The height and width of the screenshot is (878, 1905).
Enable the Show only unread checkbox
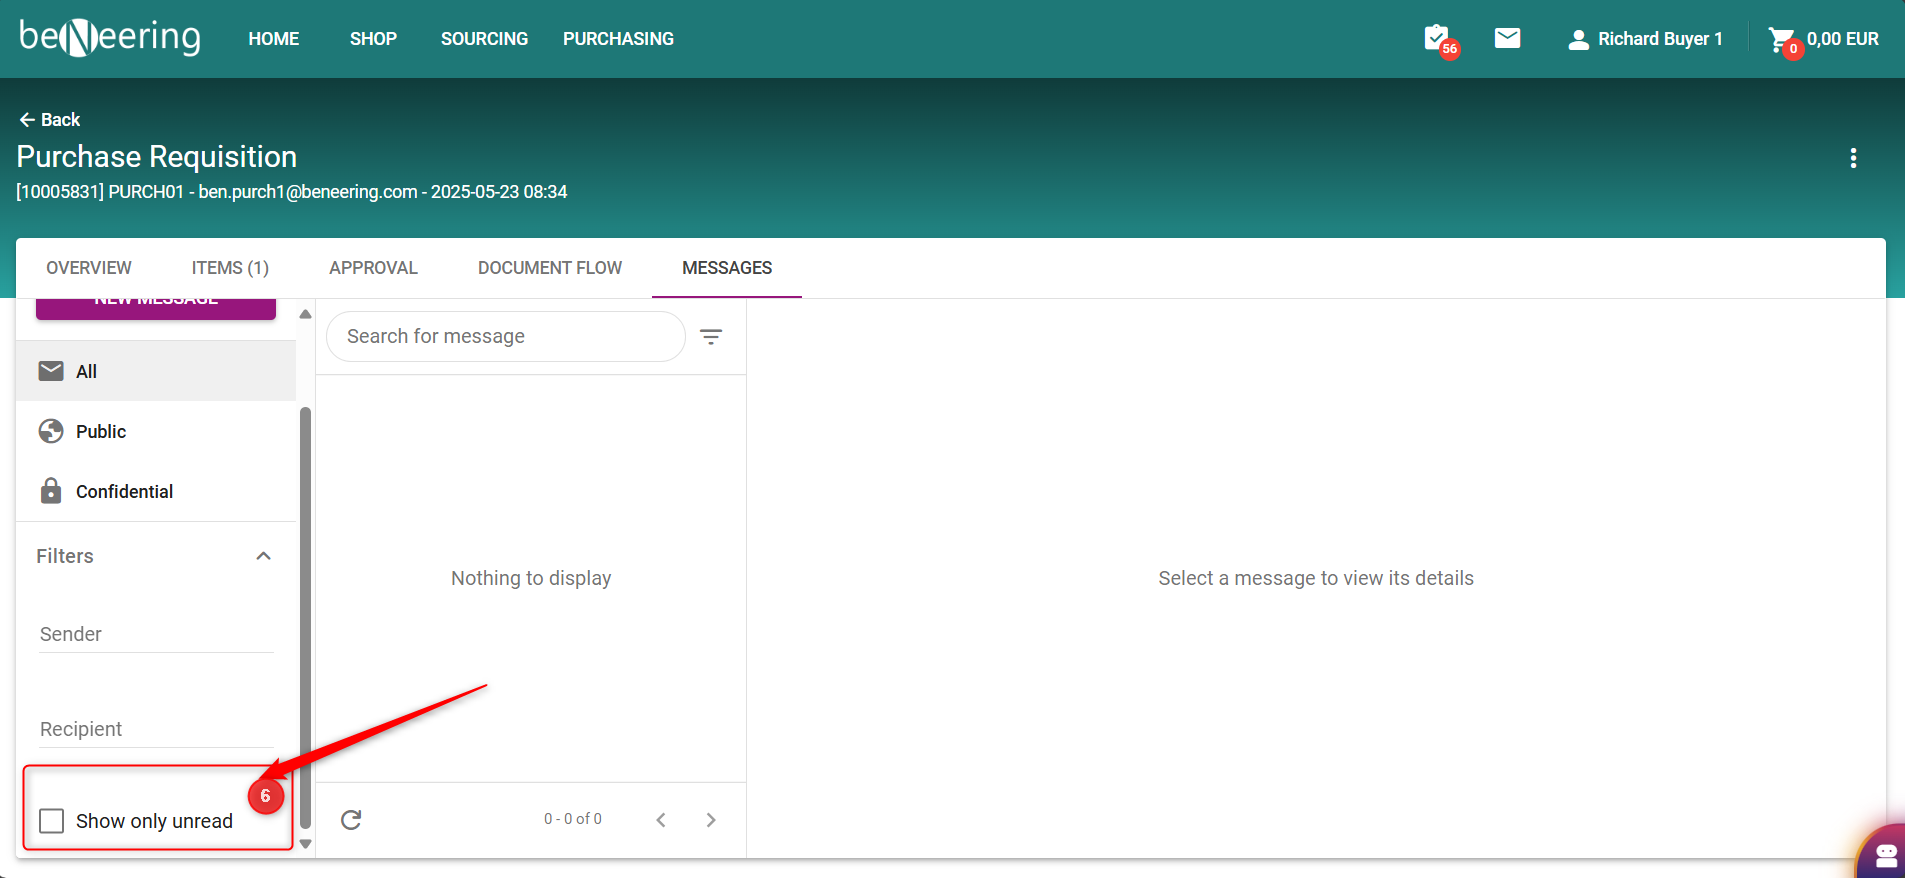tap(52, 821)
